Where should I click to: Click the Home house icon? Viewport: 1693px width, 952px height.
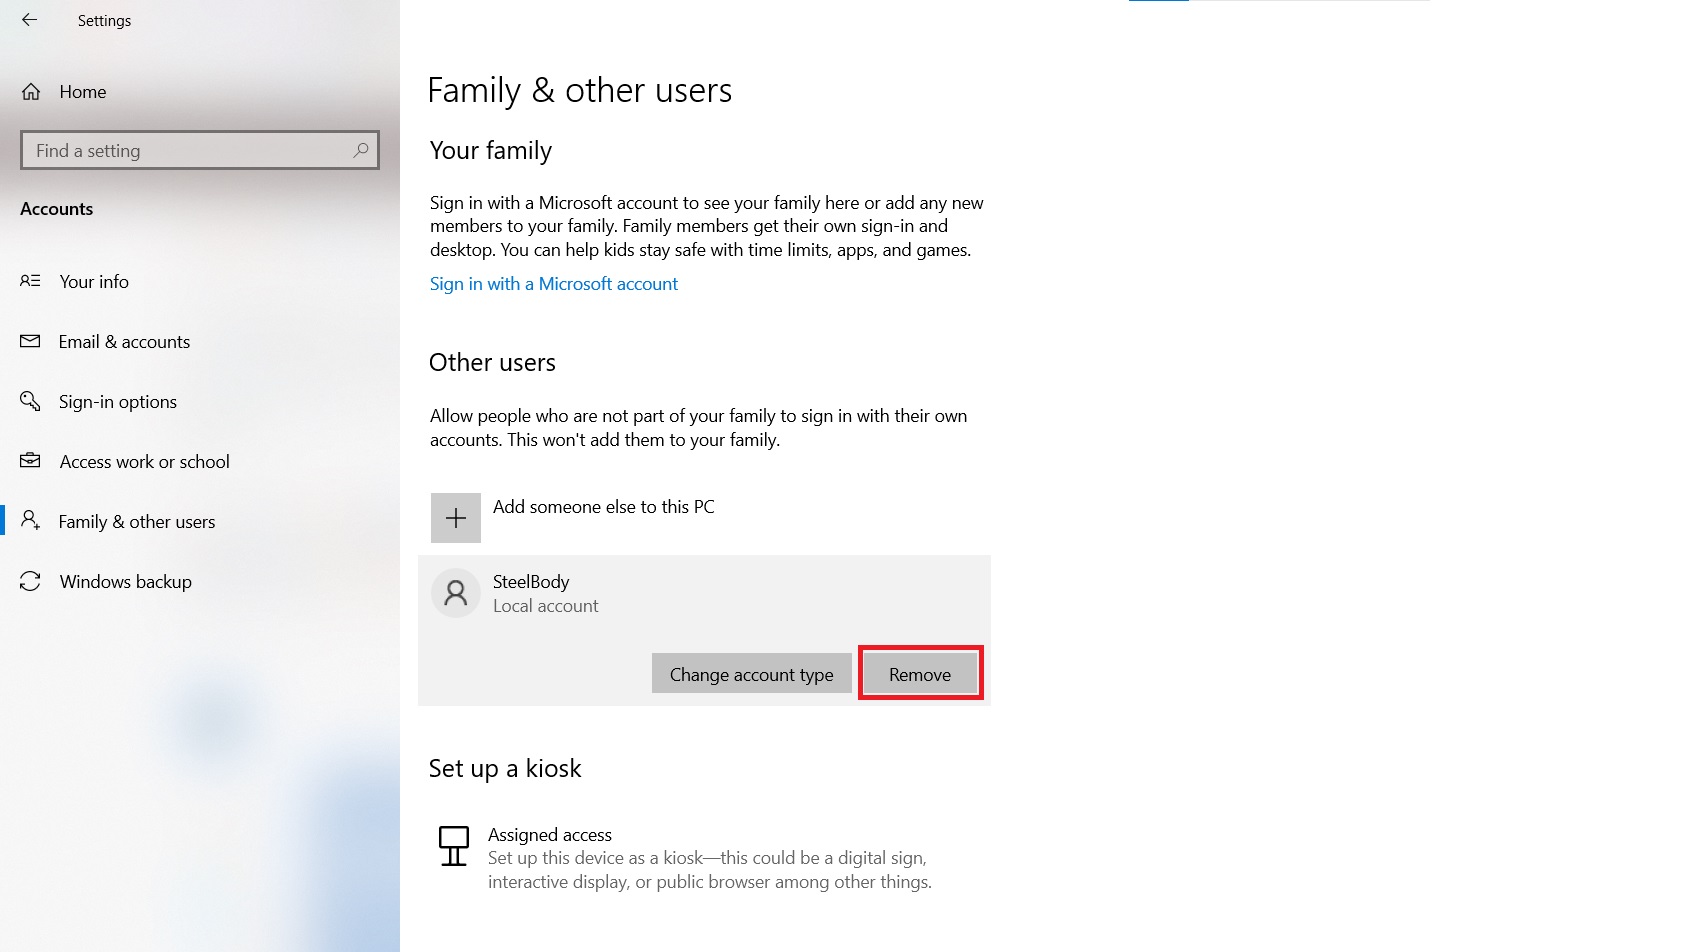[x=31, y=92]
